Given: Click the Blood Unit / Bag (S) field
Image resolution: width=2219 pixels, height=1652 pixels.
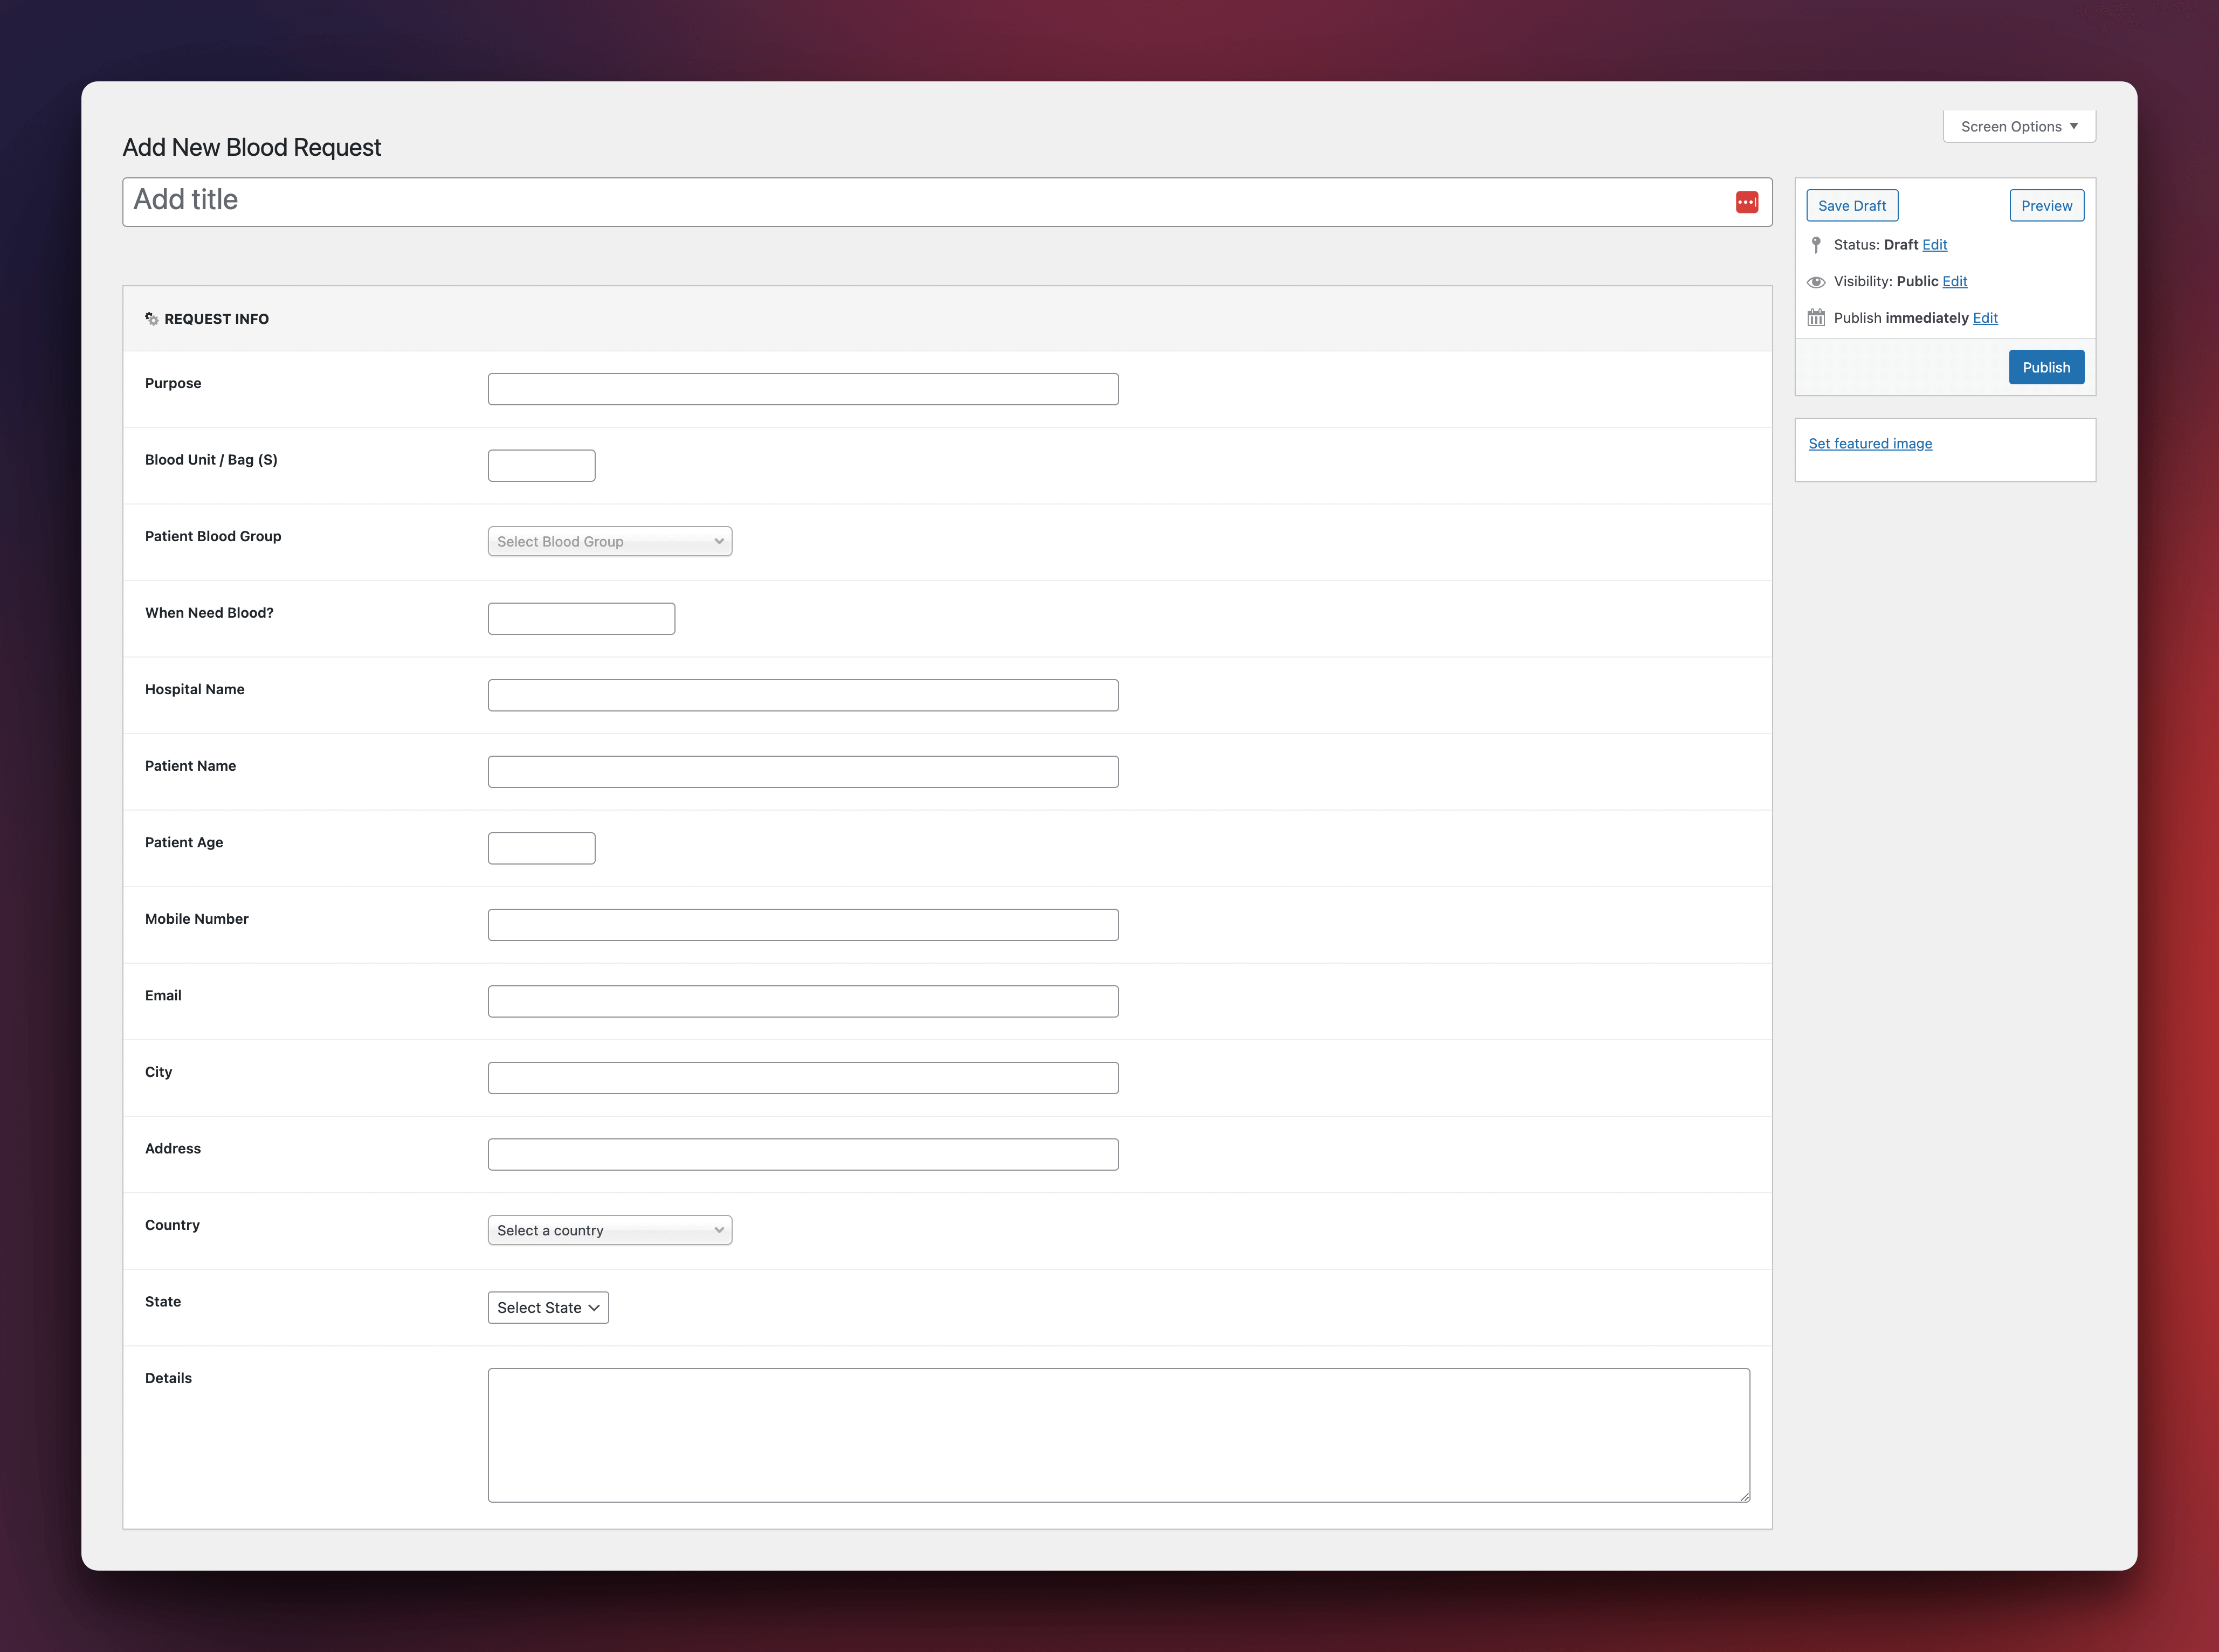Looking at the screenshot, I should click(541, 466).
